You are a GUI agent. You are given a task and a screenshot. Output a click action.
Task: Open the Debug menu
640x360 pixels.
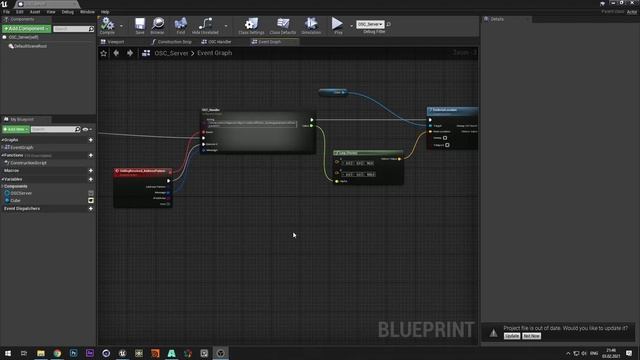[x=67, y=12]
